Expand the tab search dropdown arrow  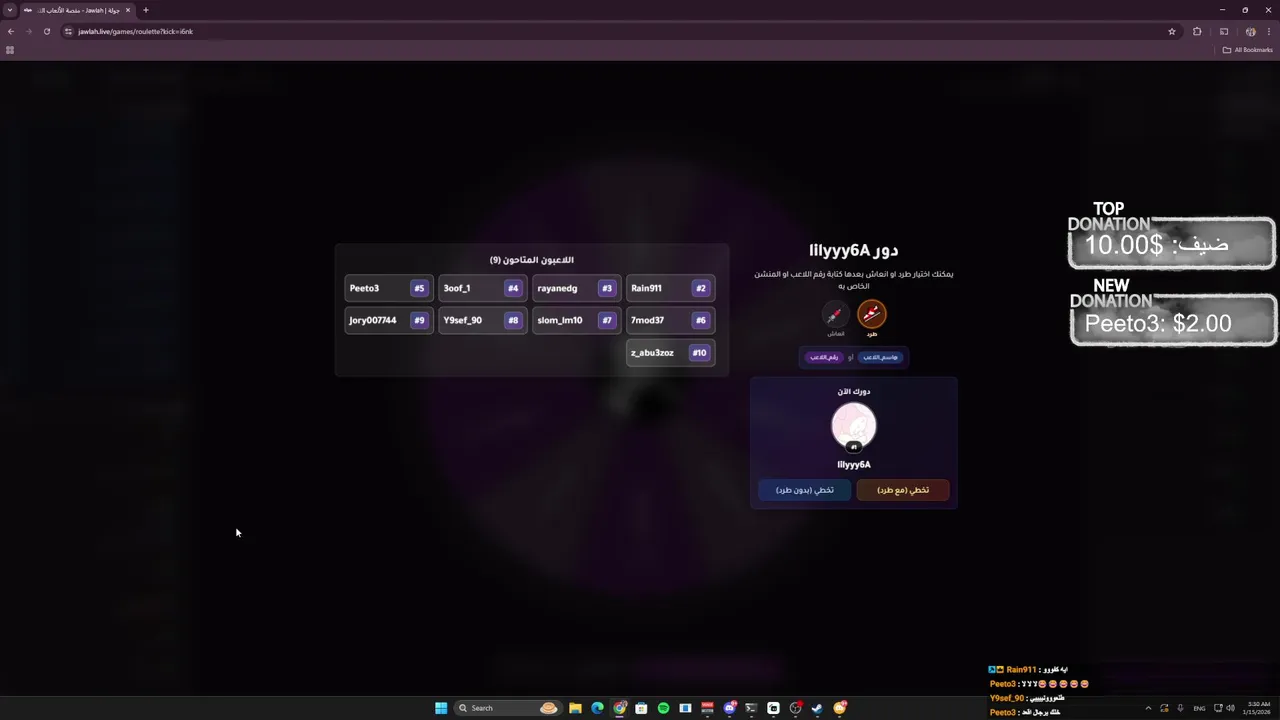[10, 10]
